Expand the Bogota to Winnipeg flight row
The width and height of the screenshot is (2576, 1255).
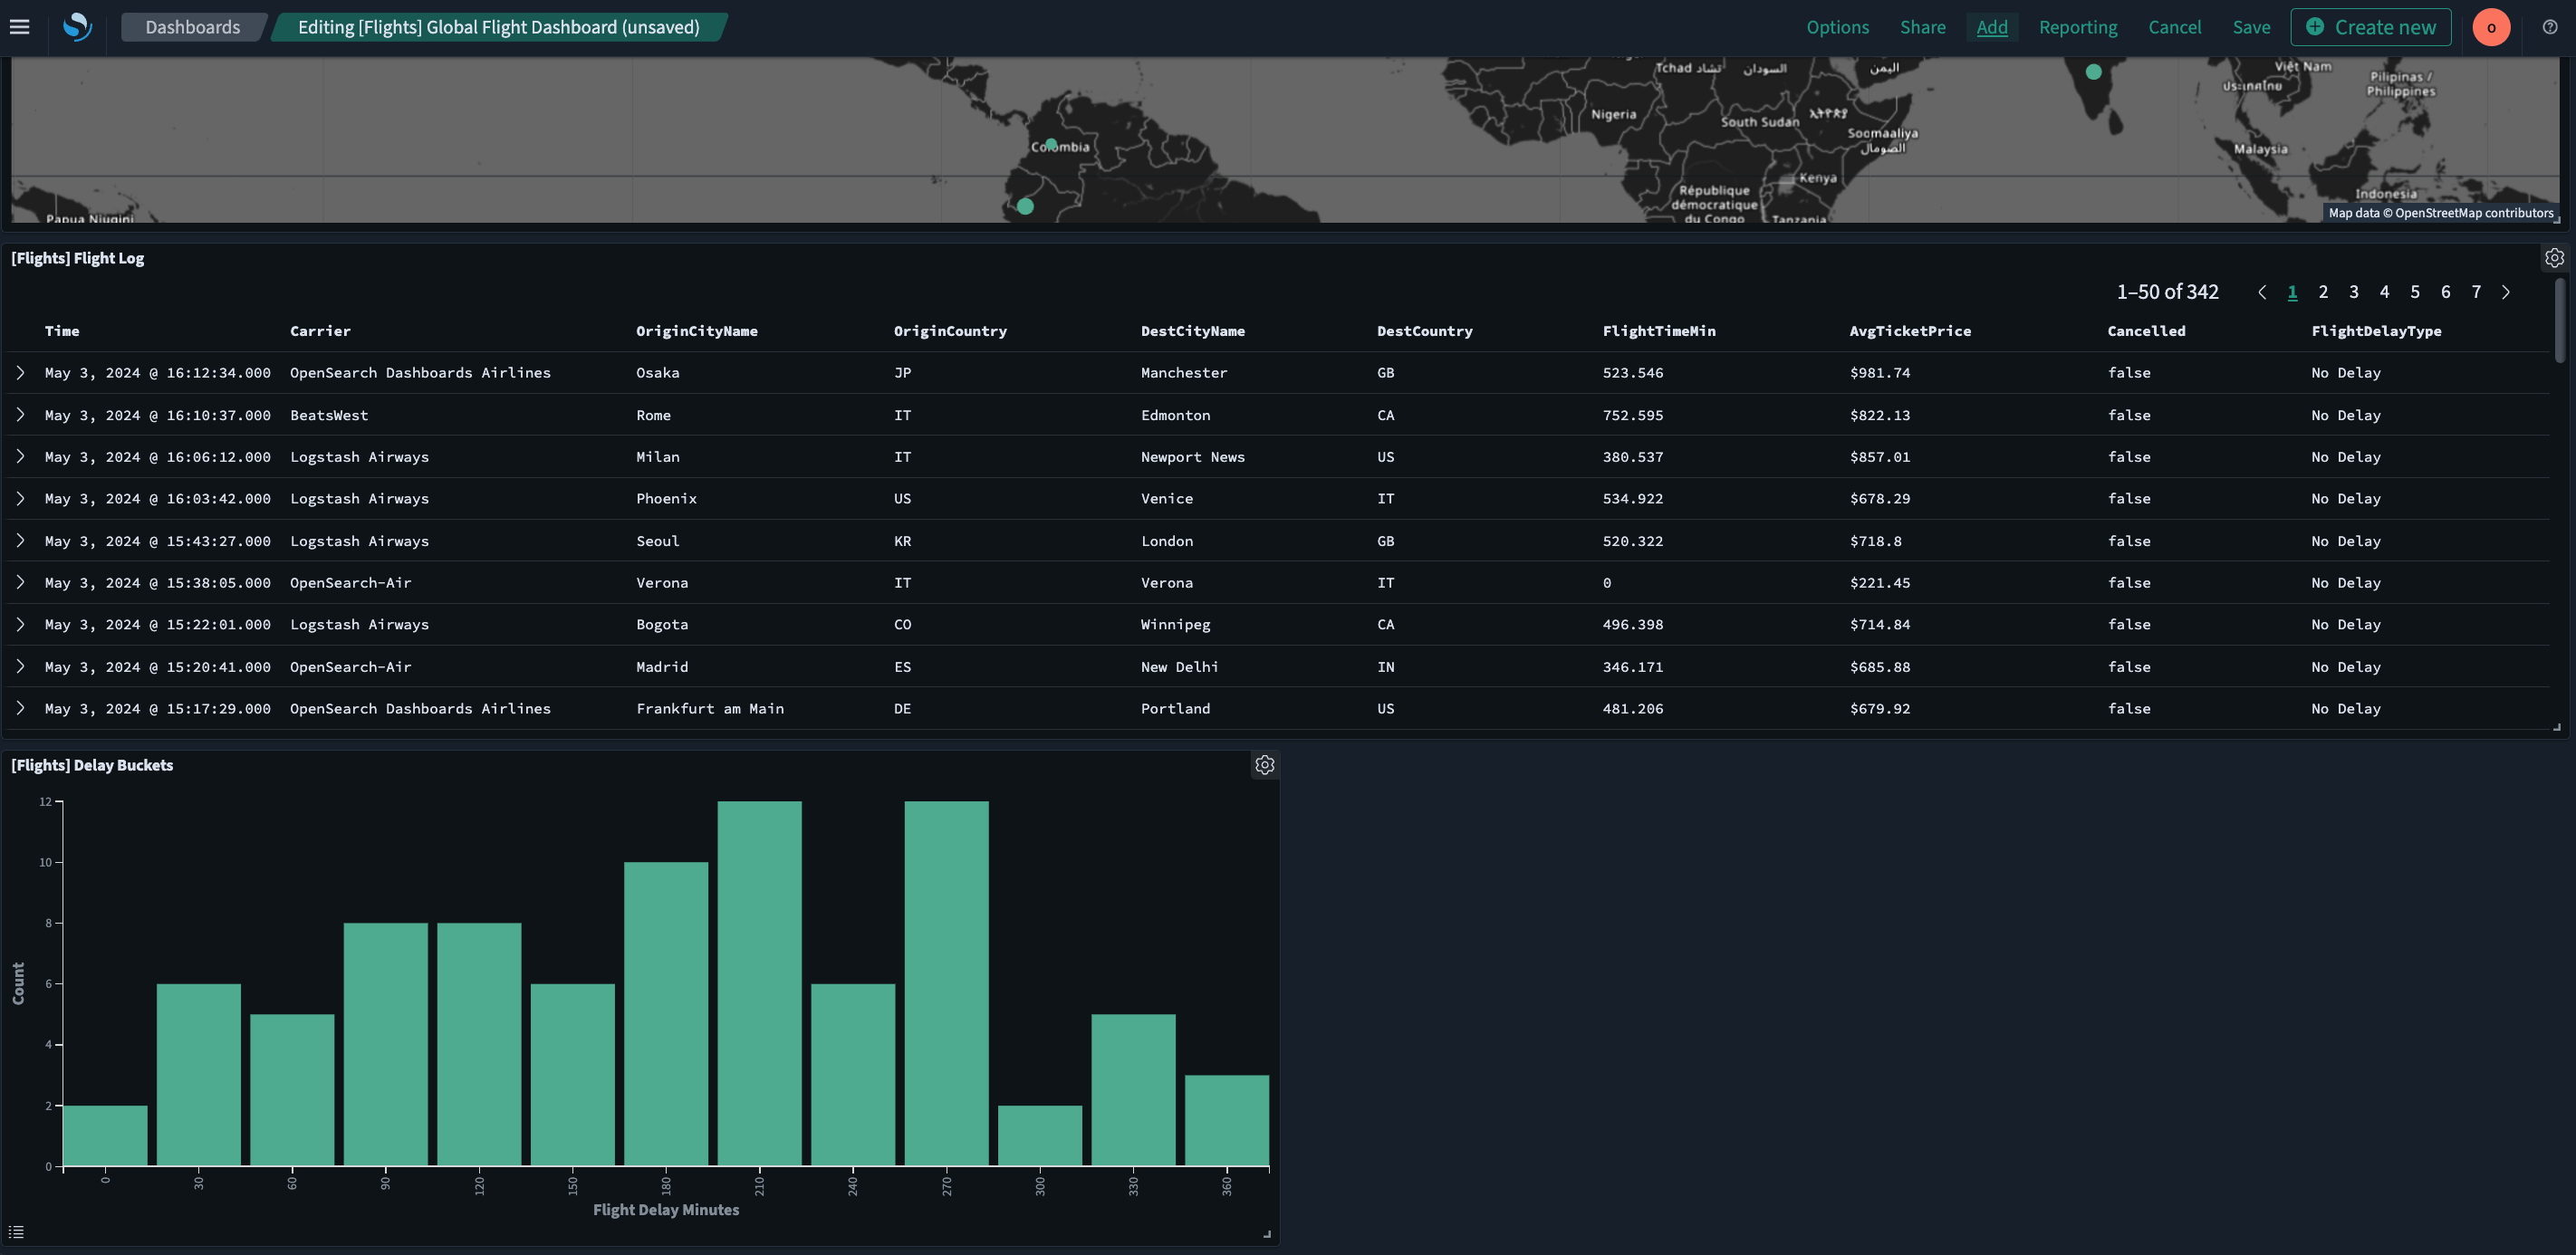click(20, 624)
